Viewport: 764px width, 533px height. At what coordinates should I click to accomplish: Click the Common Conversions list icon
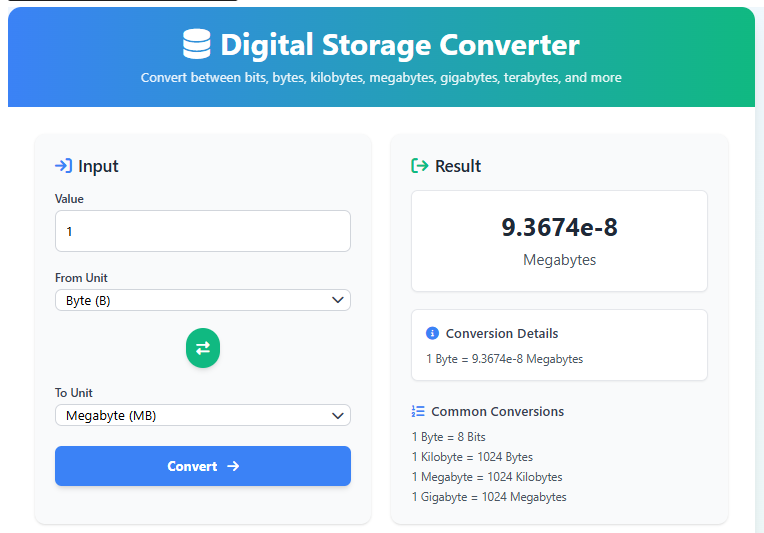(x=419, y=411)
